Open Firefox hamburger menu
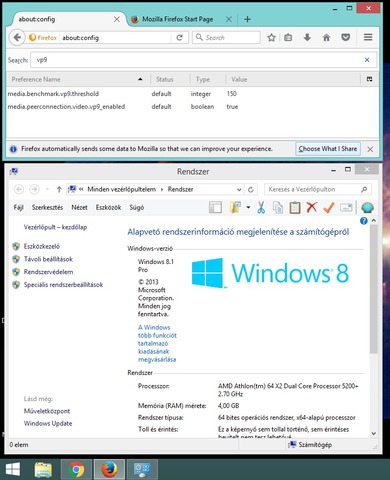The image size is (390, 480). pyautogui.click(x=368, y=37)
